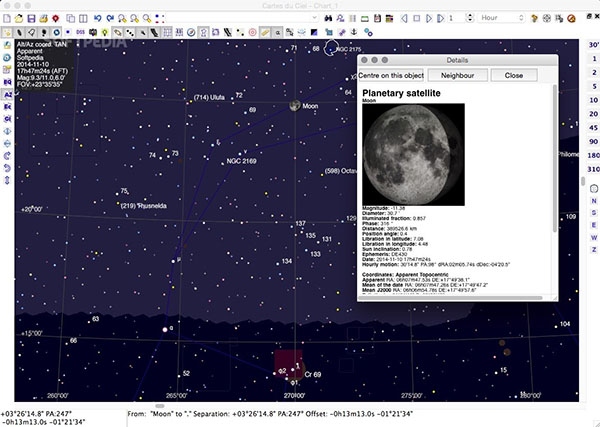This screenshot has width=600, height=427.
Task: Click the NGC 2169 label on chart
Action: (241, 161)
